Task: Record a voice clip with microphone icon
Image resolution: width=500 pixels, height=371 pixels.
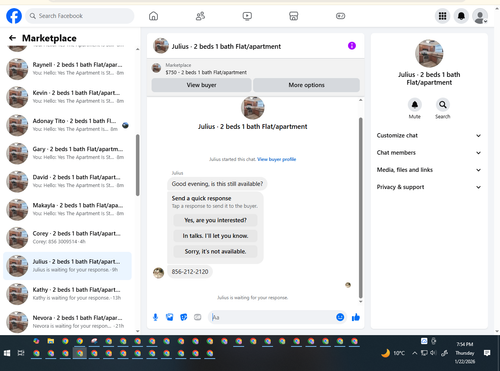Action: point(155,317)
